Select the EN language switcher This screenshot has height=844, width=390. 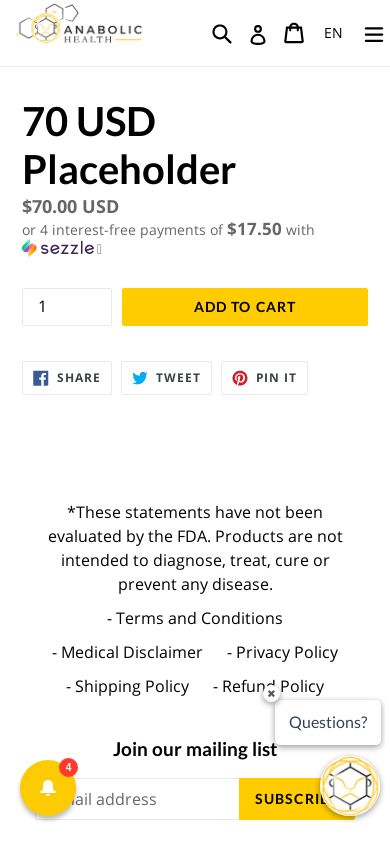tap(333, 33)
